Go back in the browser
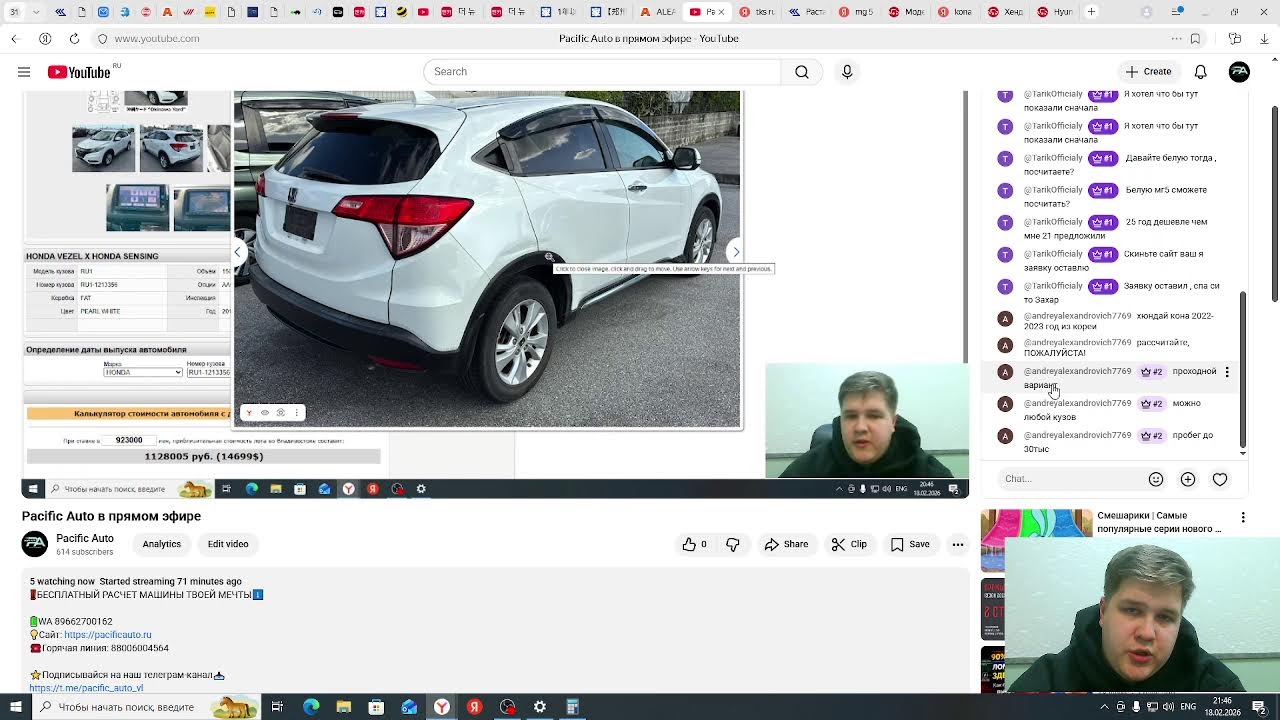 point(15,39)
